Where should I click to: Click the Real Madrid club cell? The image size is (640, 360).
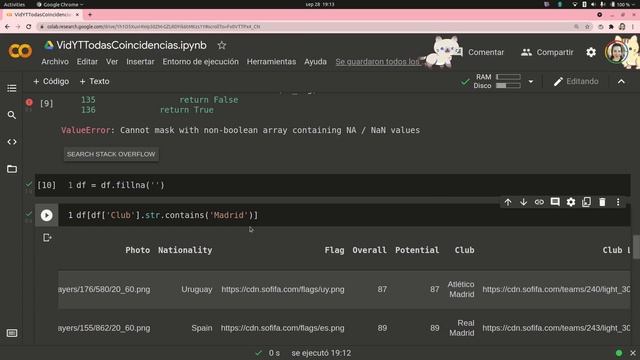462,328
